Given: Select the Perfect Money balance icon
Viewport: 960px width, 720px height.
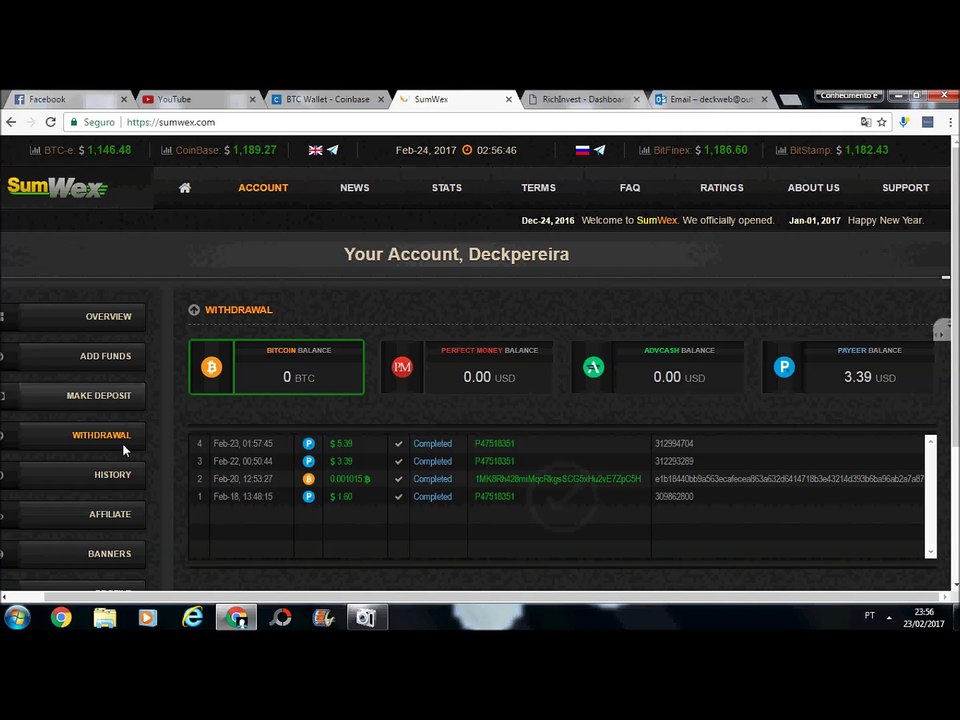Looking at the screenshot, I should tap(402, 367).
